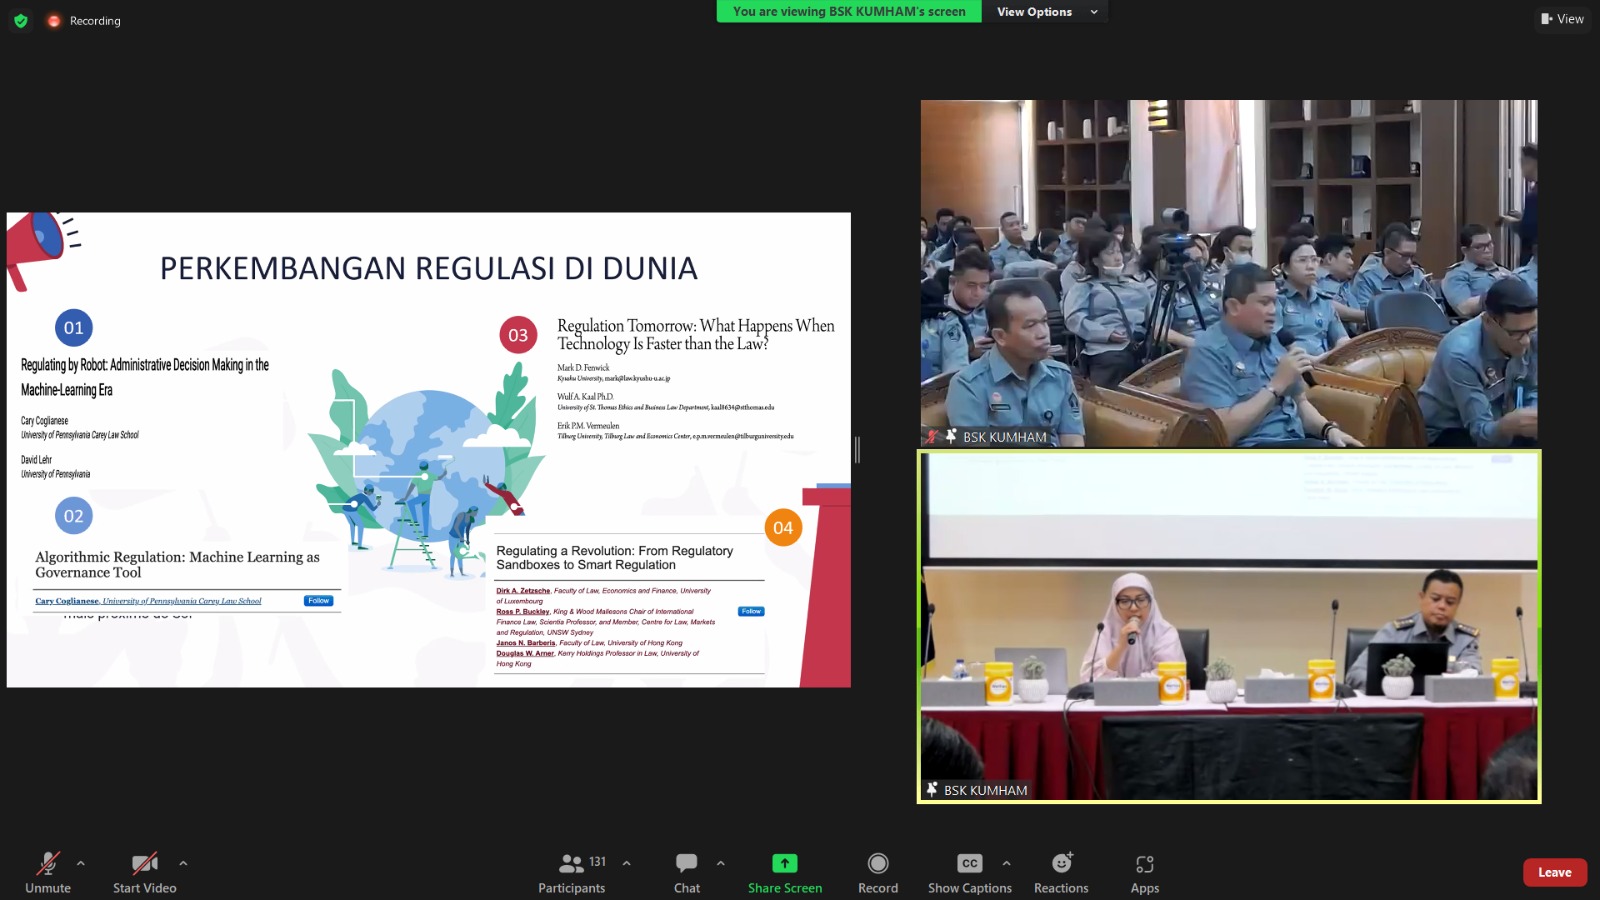Open the Participants panel icon
Screen dimensions: 1600x900
coord(572,864)
